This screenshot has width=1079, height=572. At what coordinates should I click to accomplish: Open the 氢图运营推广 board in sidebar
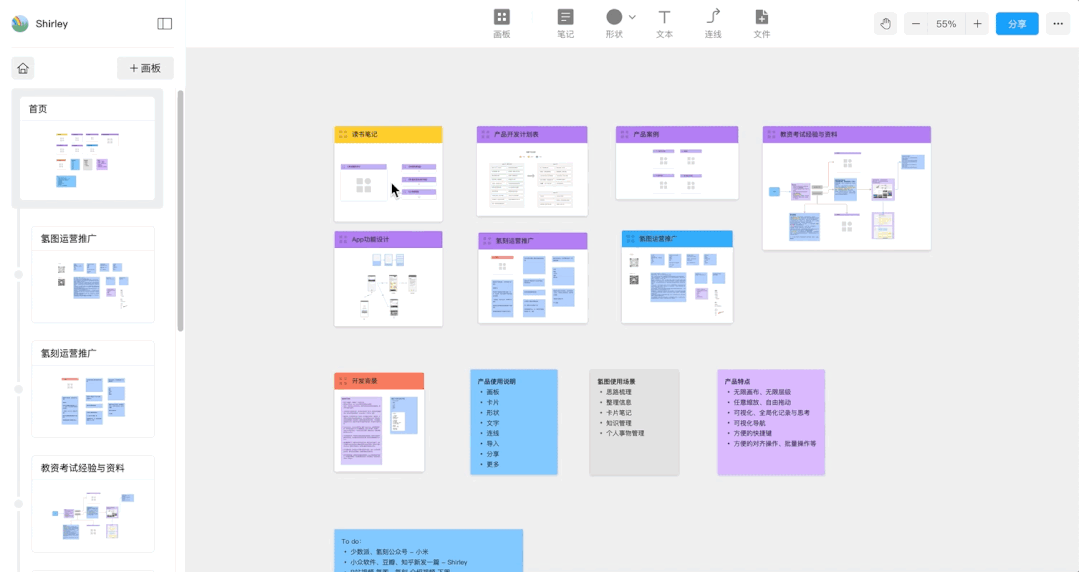(93, 274)
